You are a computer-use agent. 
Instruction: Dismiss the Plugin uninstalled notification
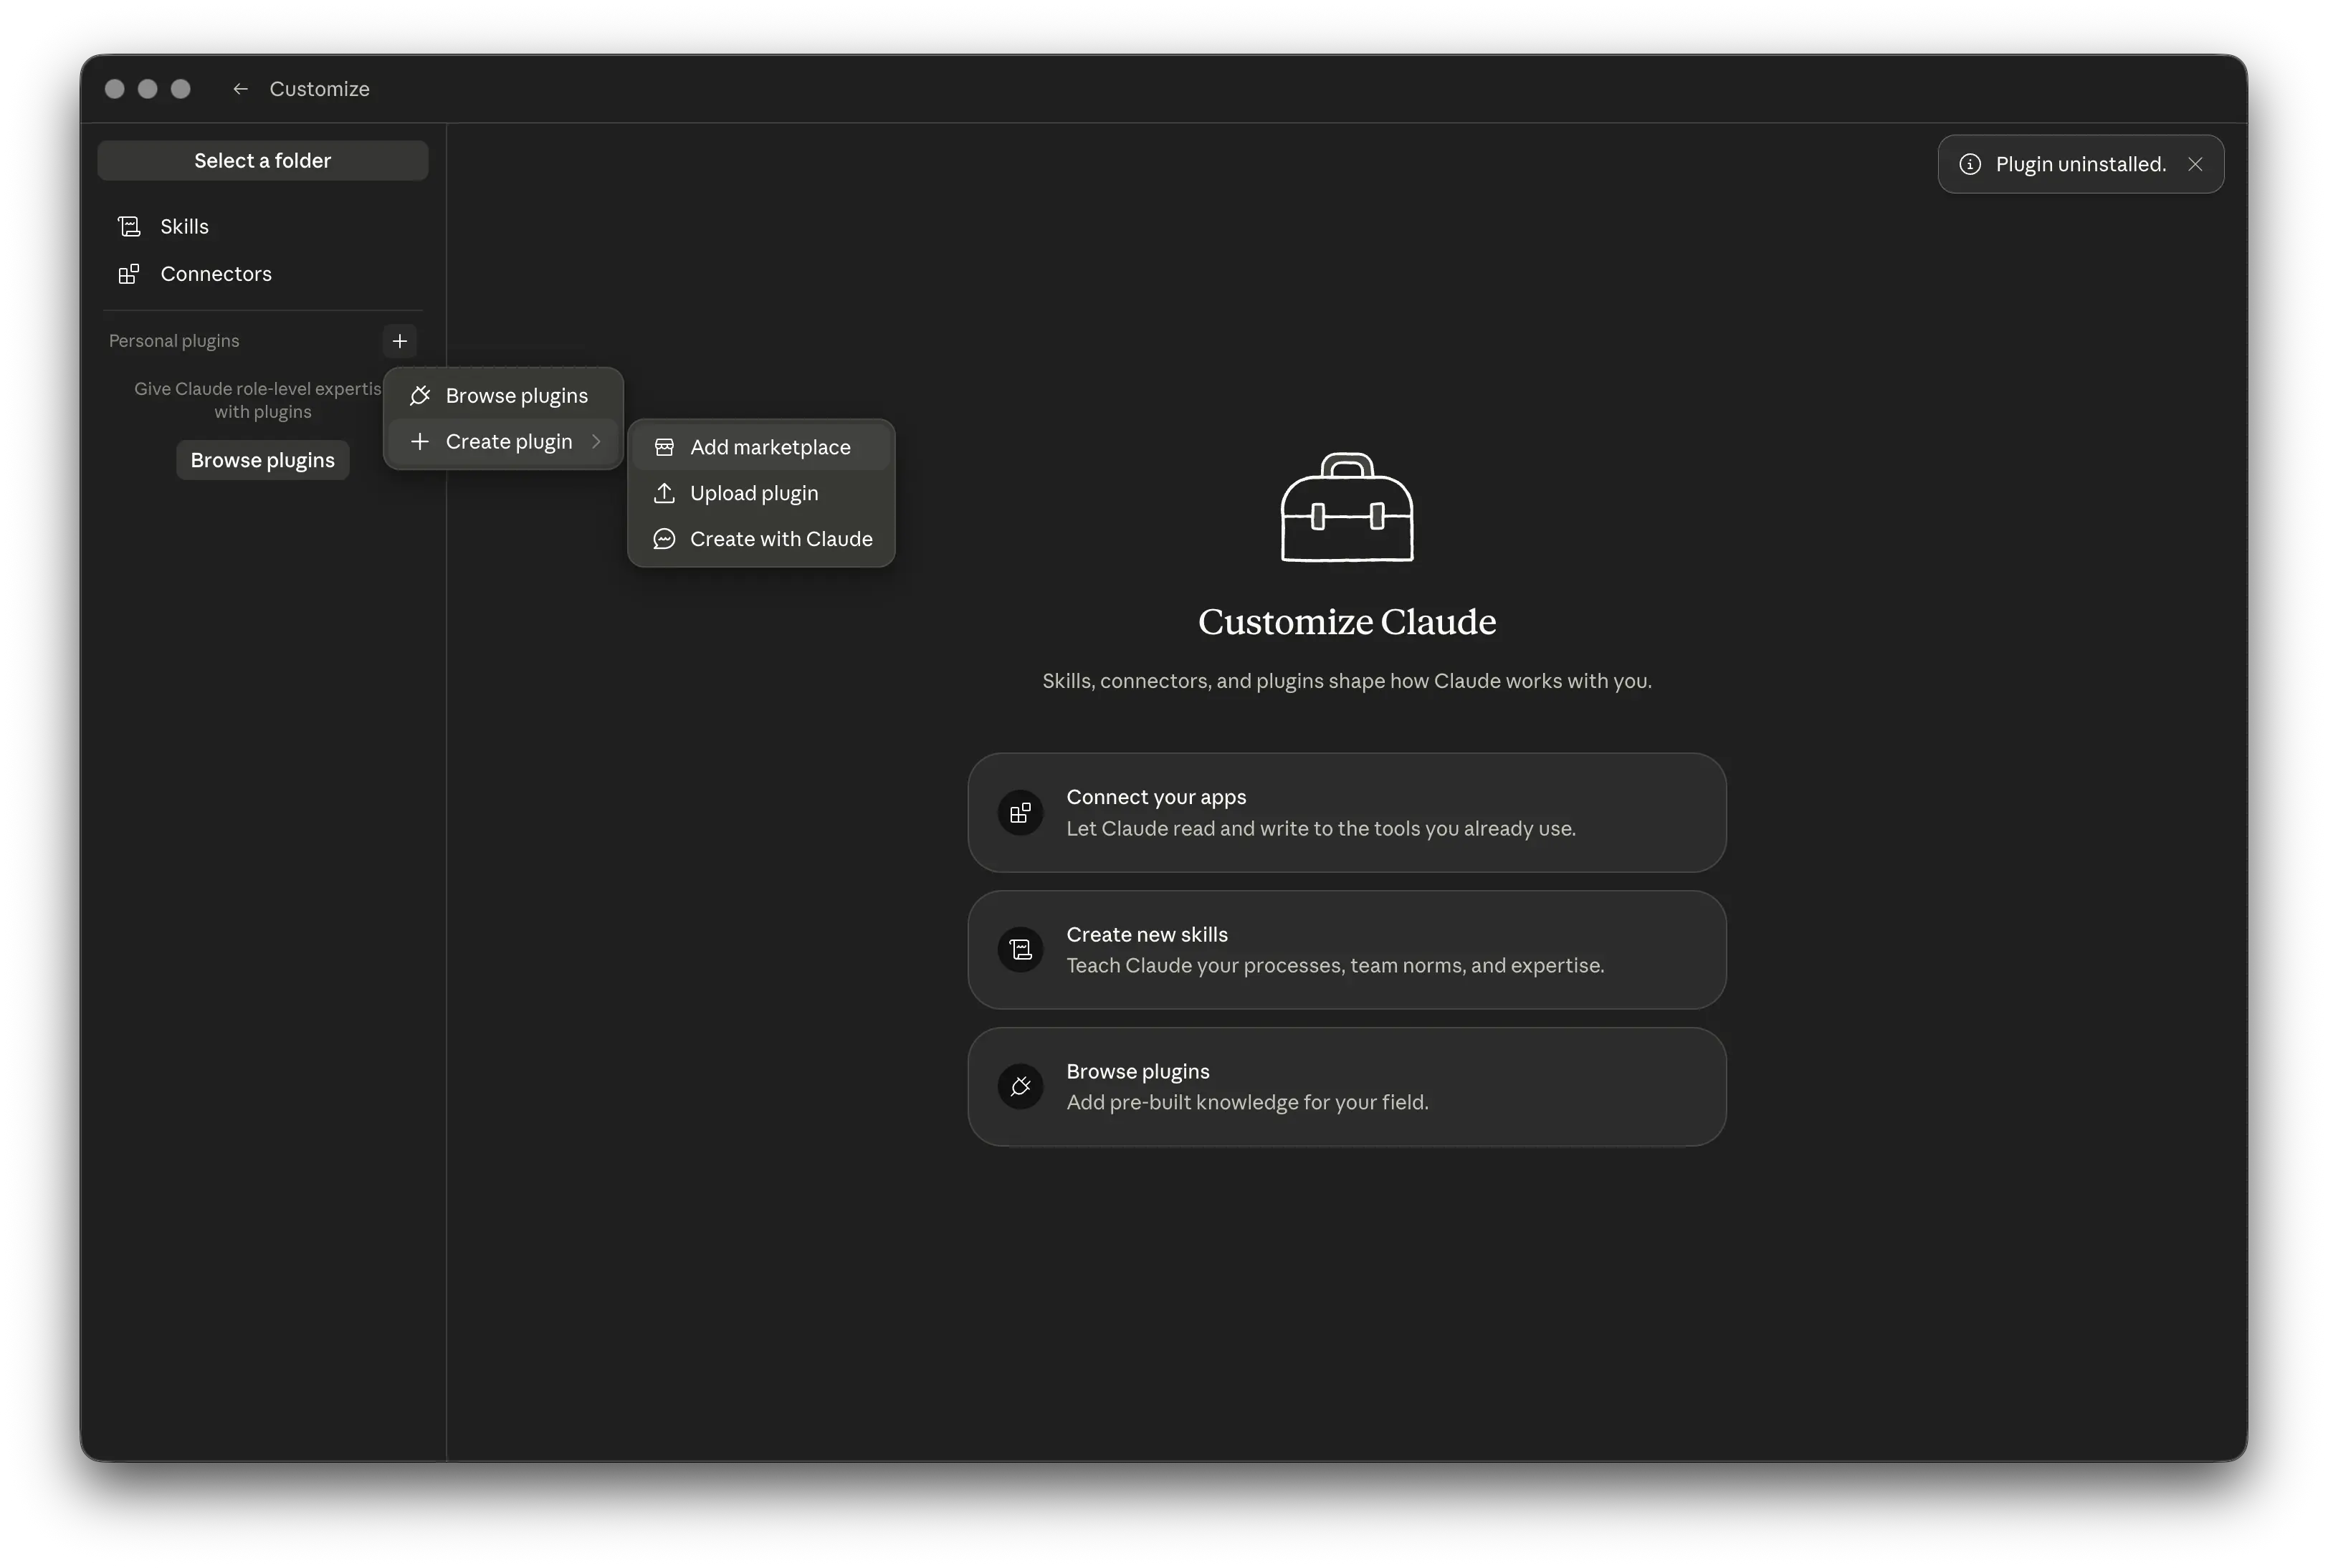(2195, 164)
